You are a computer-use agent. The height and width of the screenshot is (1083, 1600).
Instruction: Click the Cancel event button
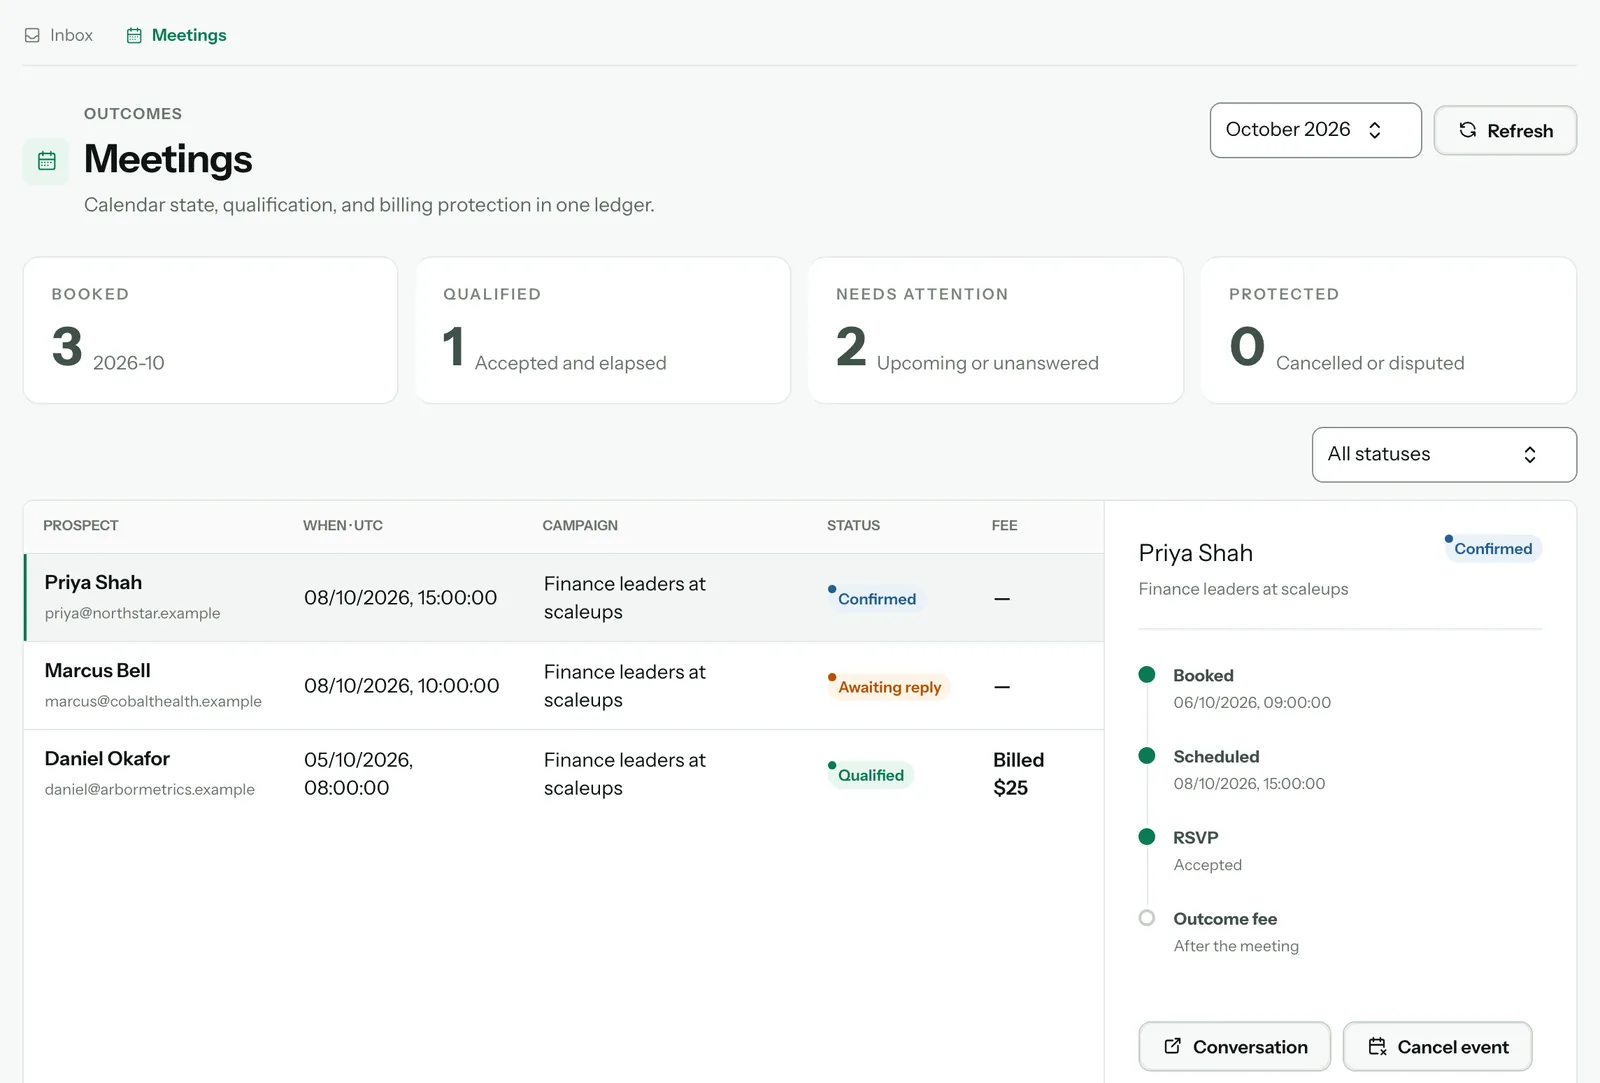(1437, 1046)
